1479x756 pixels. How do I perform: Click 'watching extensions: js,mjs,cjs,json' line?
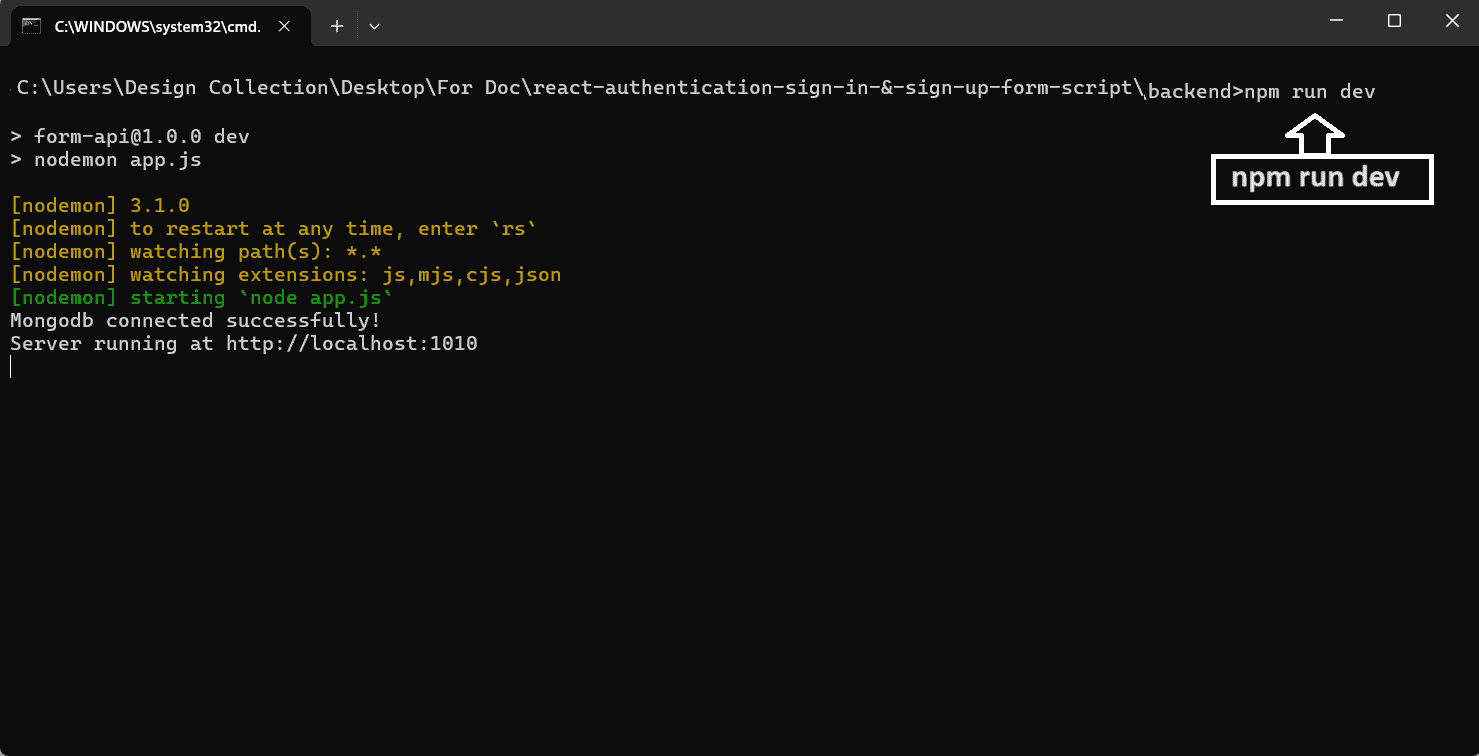coord(286,275)
